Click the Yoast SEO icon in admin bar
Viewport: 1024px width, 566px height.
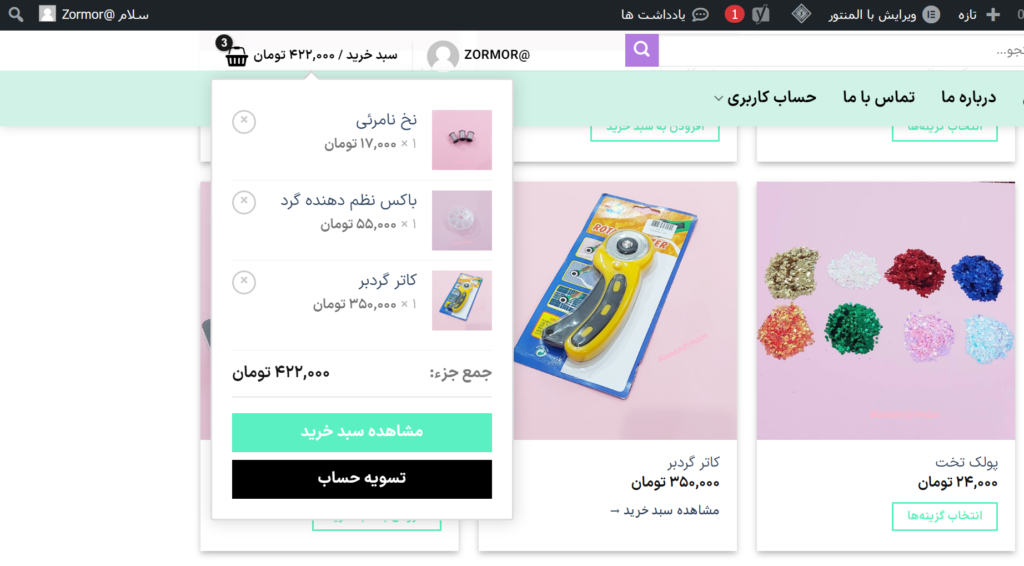coord(761,14)
